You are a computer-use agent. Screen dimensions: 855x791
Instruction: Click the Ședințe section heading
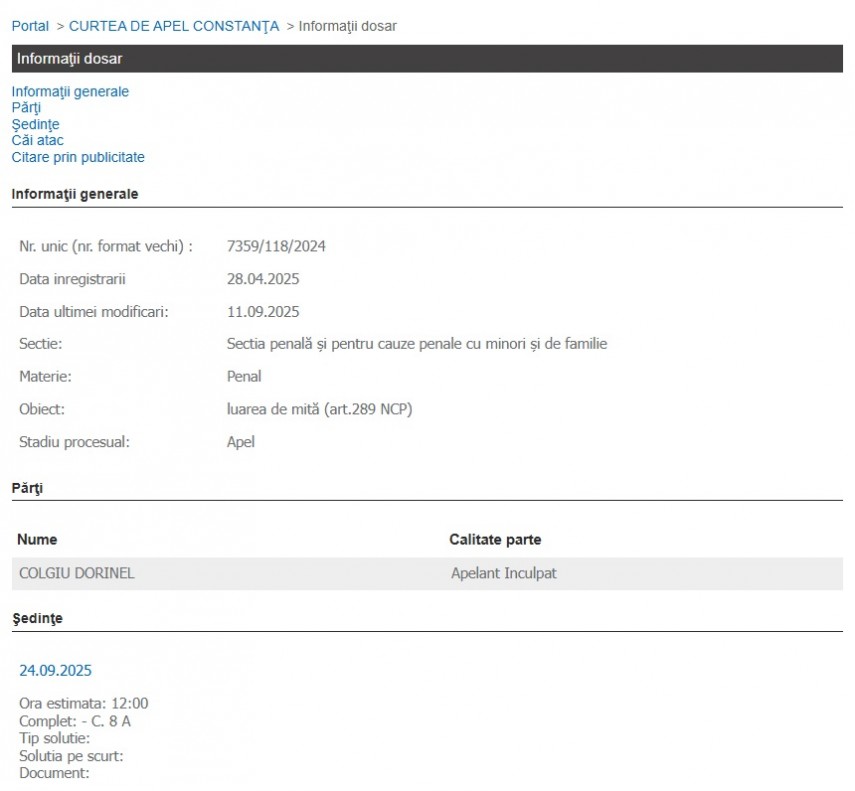point(37,619)
